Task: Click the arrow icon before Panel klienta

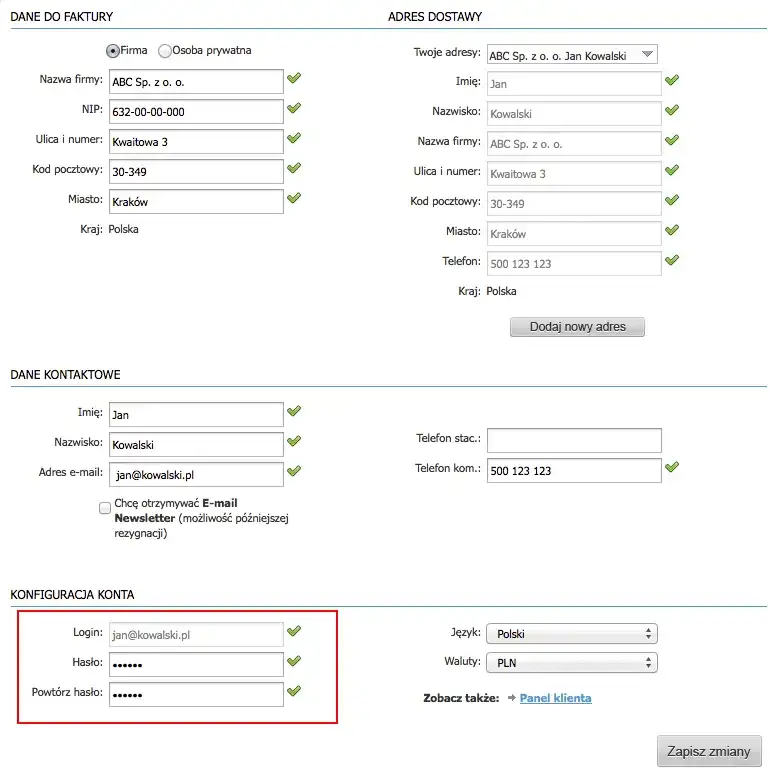Action: (511, 698)
